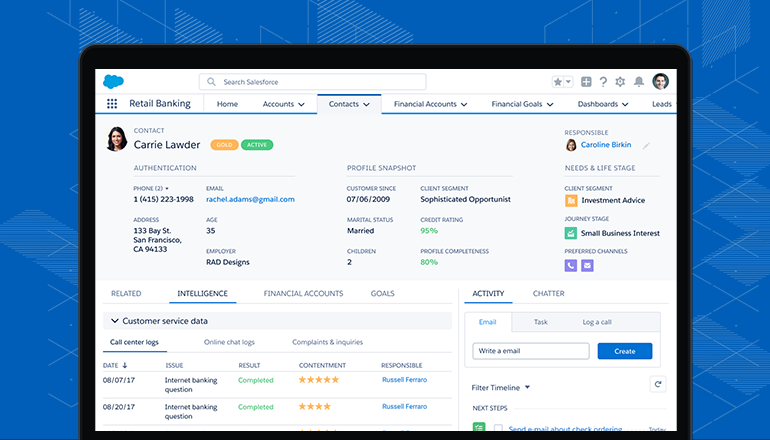Viewport: 770px width, 440px height.
Task: Expand the Financial Goals chevron
Action: tap(550, 105)
